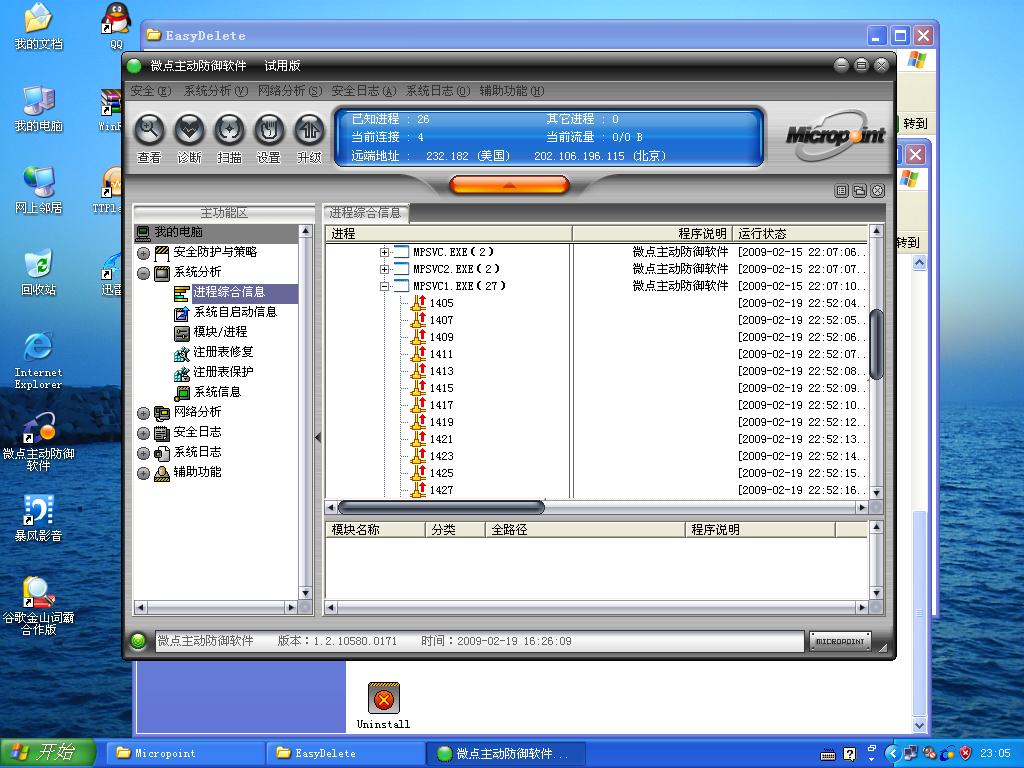This screenshot has width=1024, height=768.
Task: Click the green status indicator in status bar
Action: coord(138,641)
